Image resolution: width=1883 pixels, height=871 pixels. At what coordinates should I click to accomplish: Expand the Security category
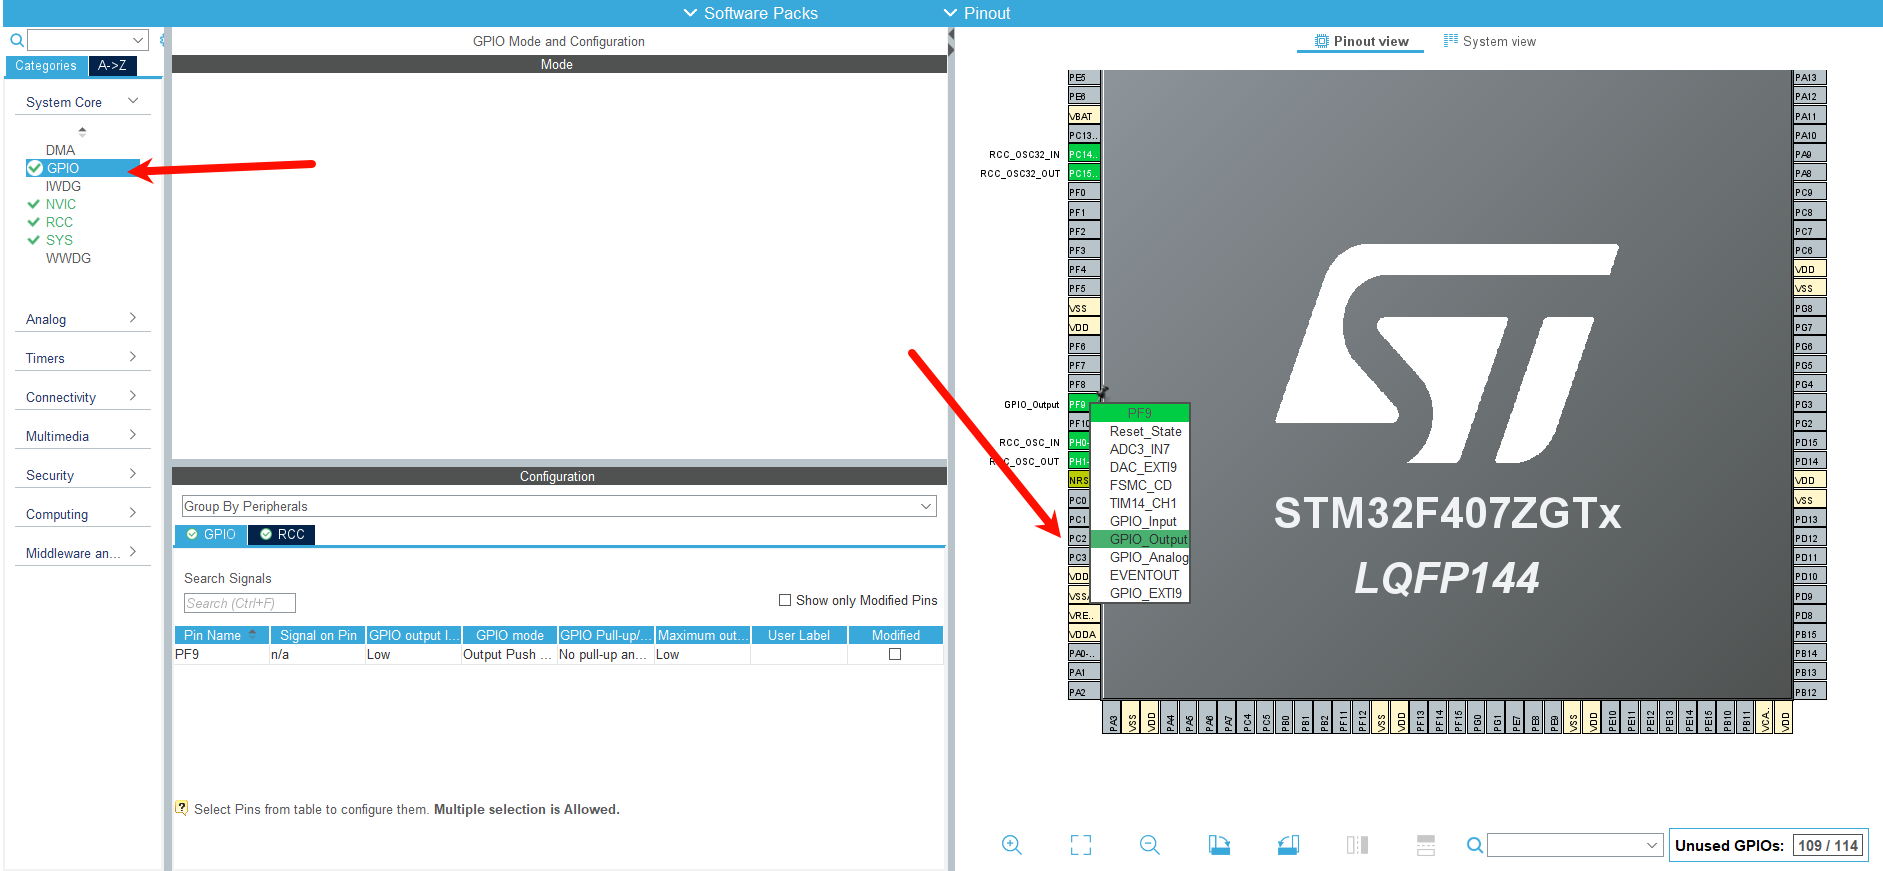click(82, 475)
